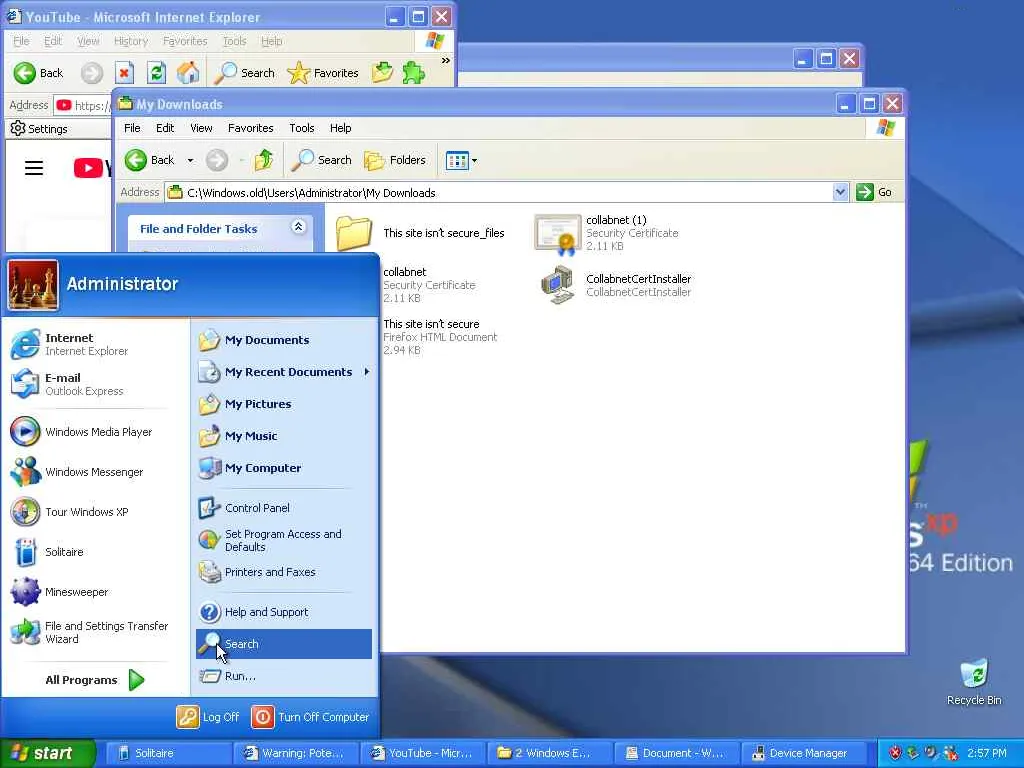Open Settings in Internet Explorer window
1024x768 pixels.
click(39, 129)
